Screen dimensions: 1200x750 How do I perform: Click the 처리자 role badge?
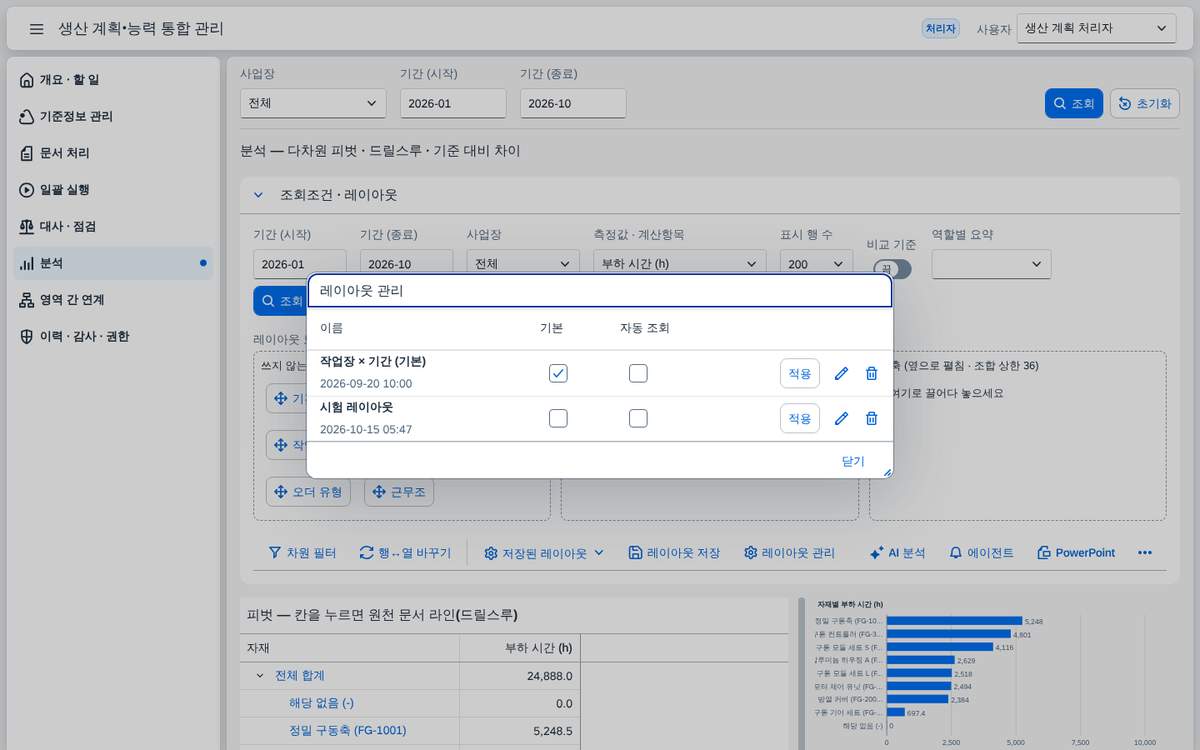click(x=941, y=29)
